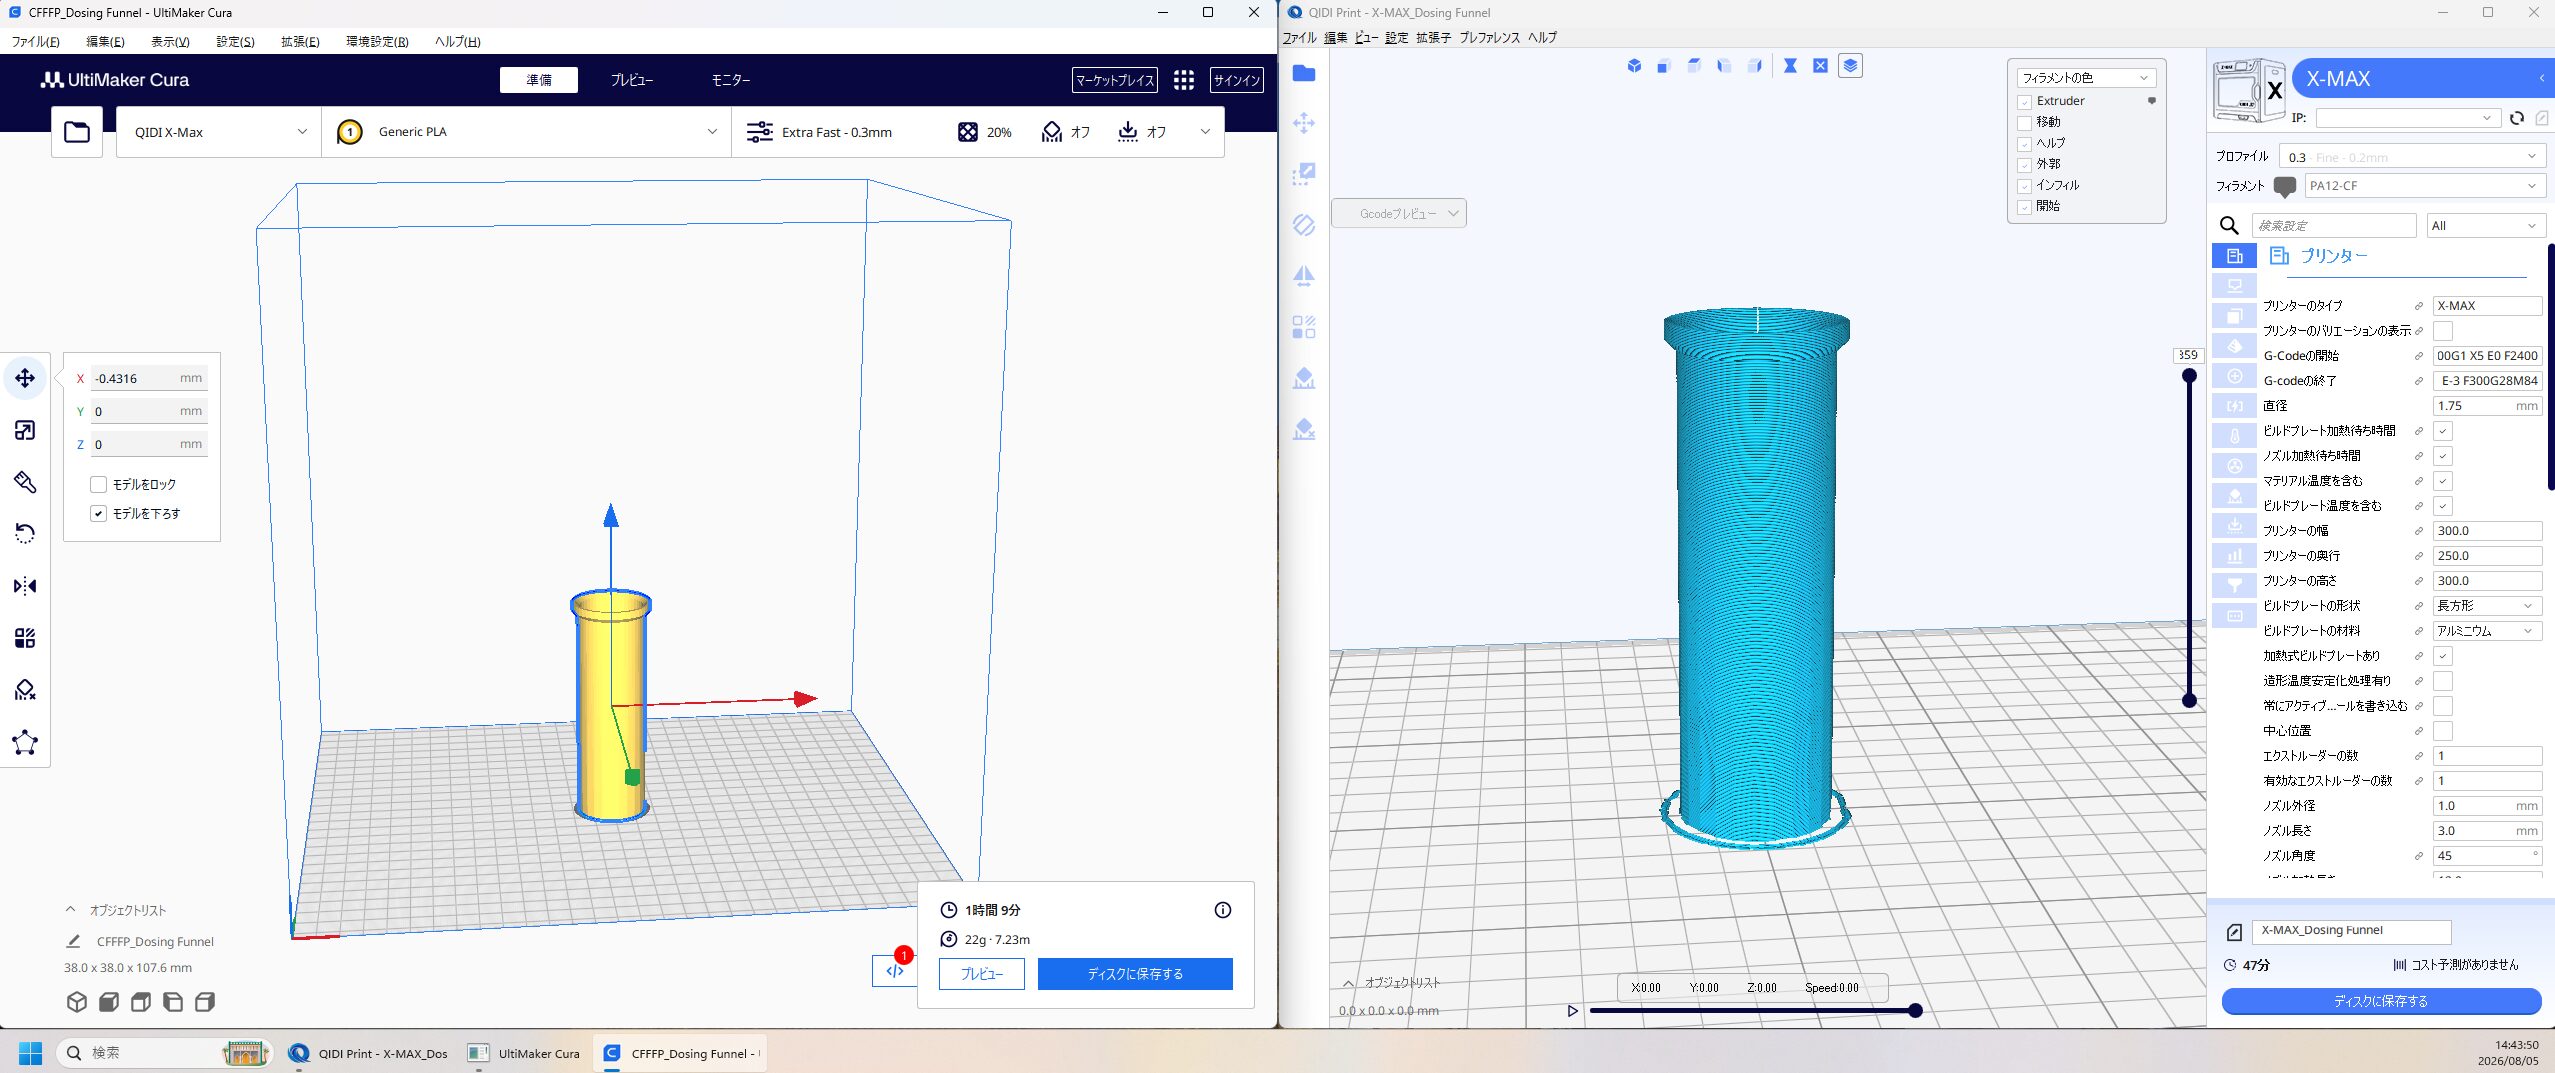This screenshot has width=2555, height=1073.
Task: Toggle 外郭 checkbox in QIDI legend
Action: point(2024,165)
